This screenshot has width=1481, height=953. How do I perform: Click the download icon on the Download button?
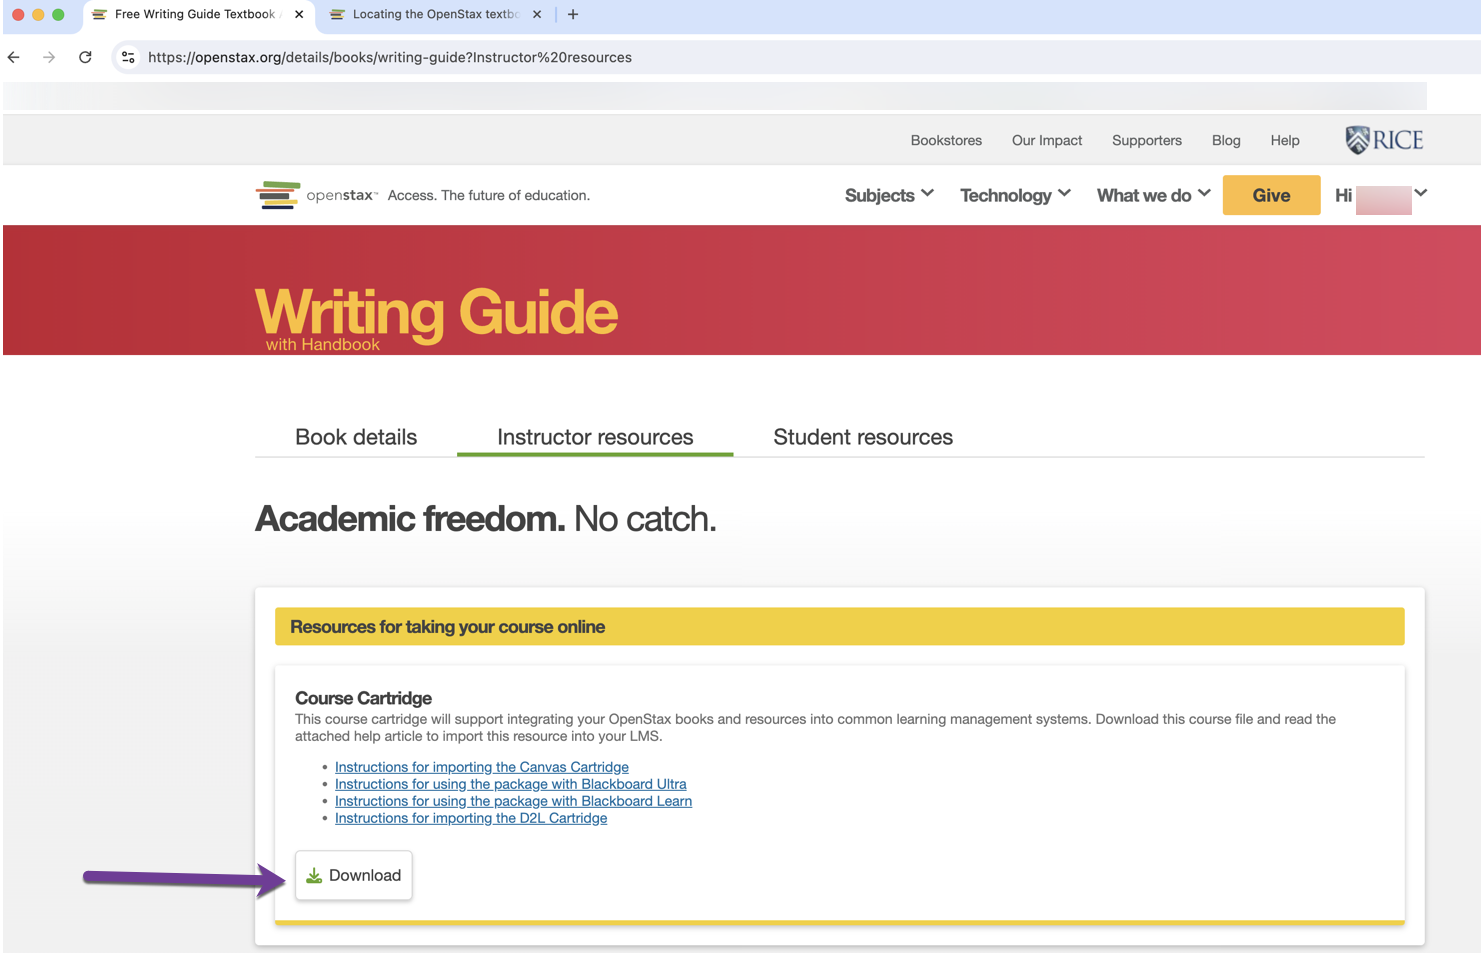pos(314,874)
